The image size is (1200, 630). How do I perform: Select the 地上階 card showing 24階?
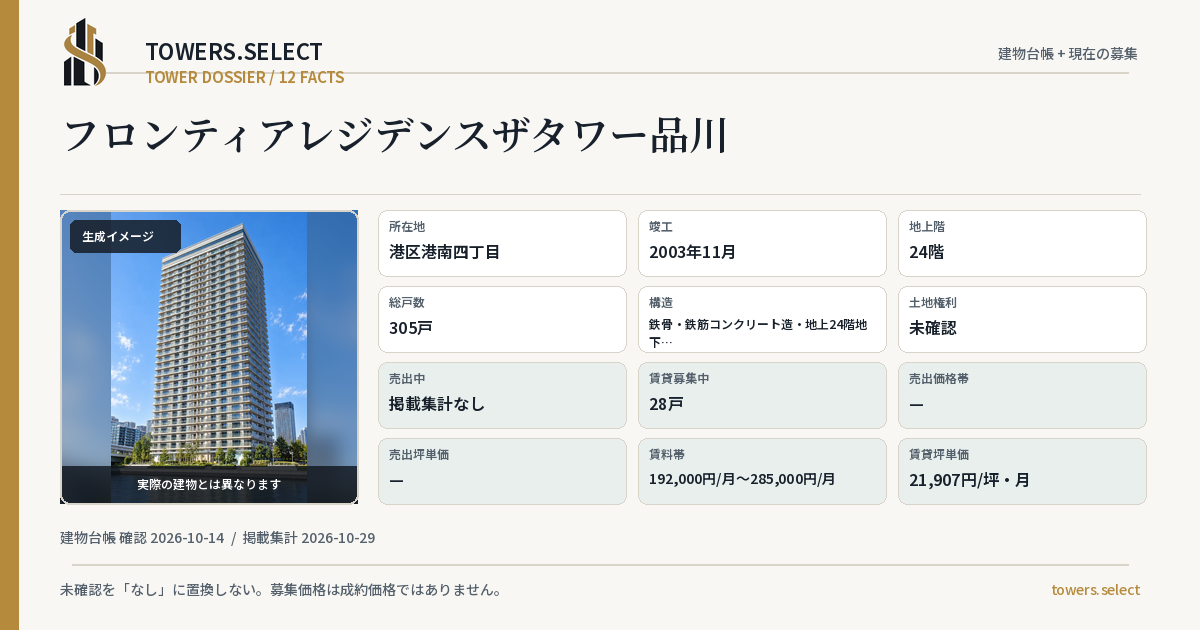tap(1022, 243)
